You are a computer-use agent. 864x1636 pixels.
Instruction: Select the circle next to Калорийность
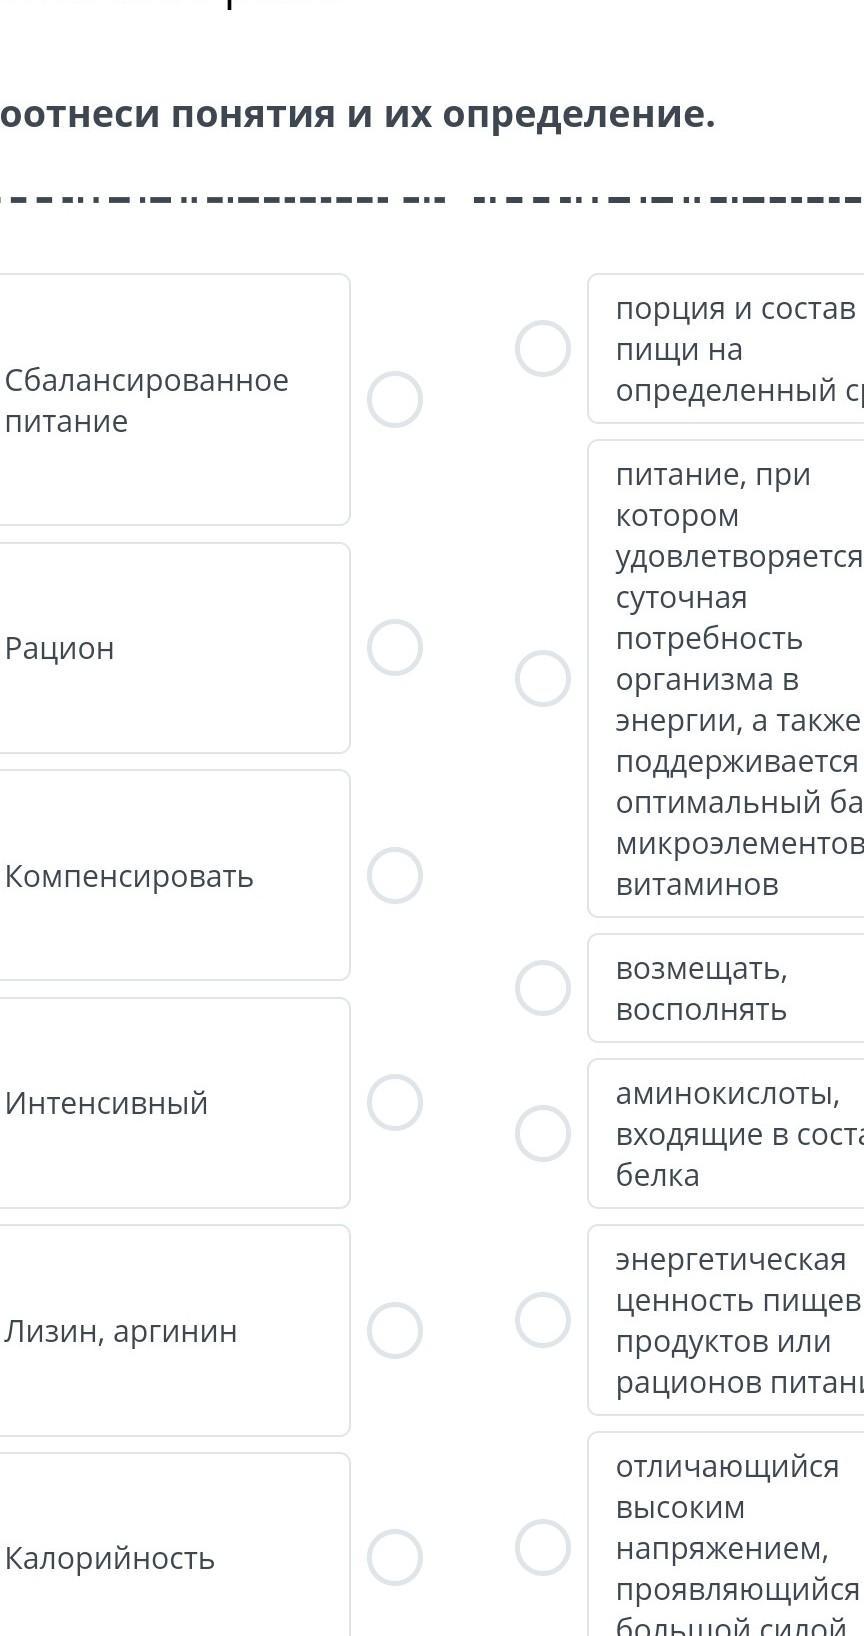[x=395, y=1558]
